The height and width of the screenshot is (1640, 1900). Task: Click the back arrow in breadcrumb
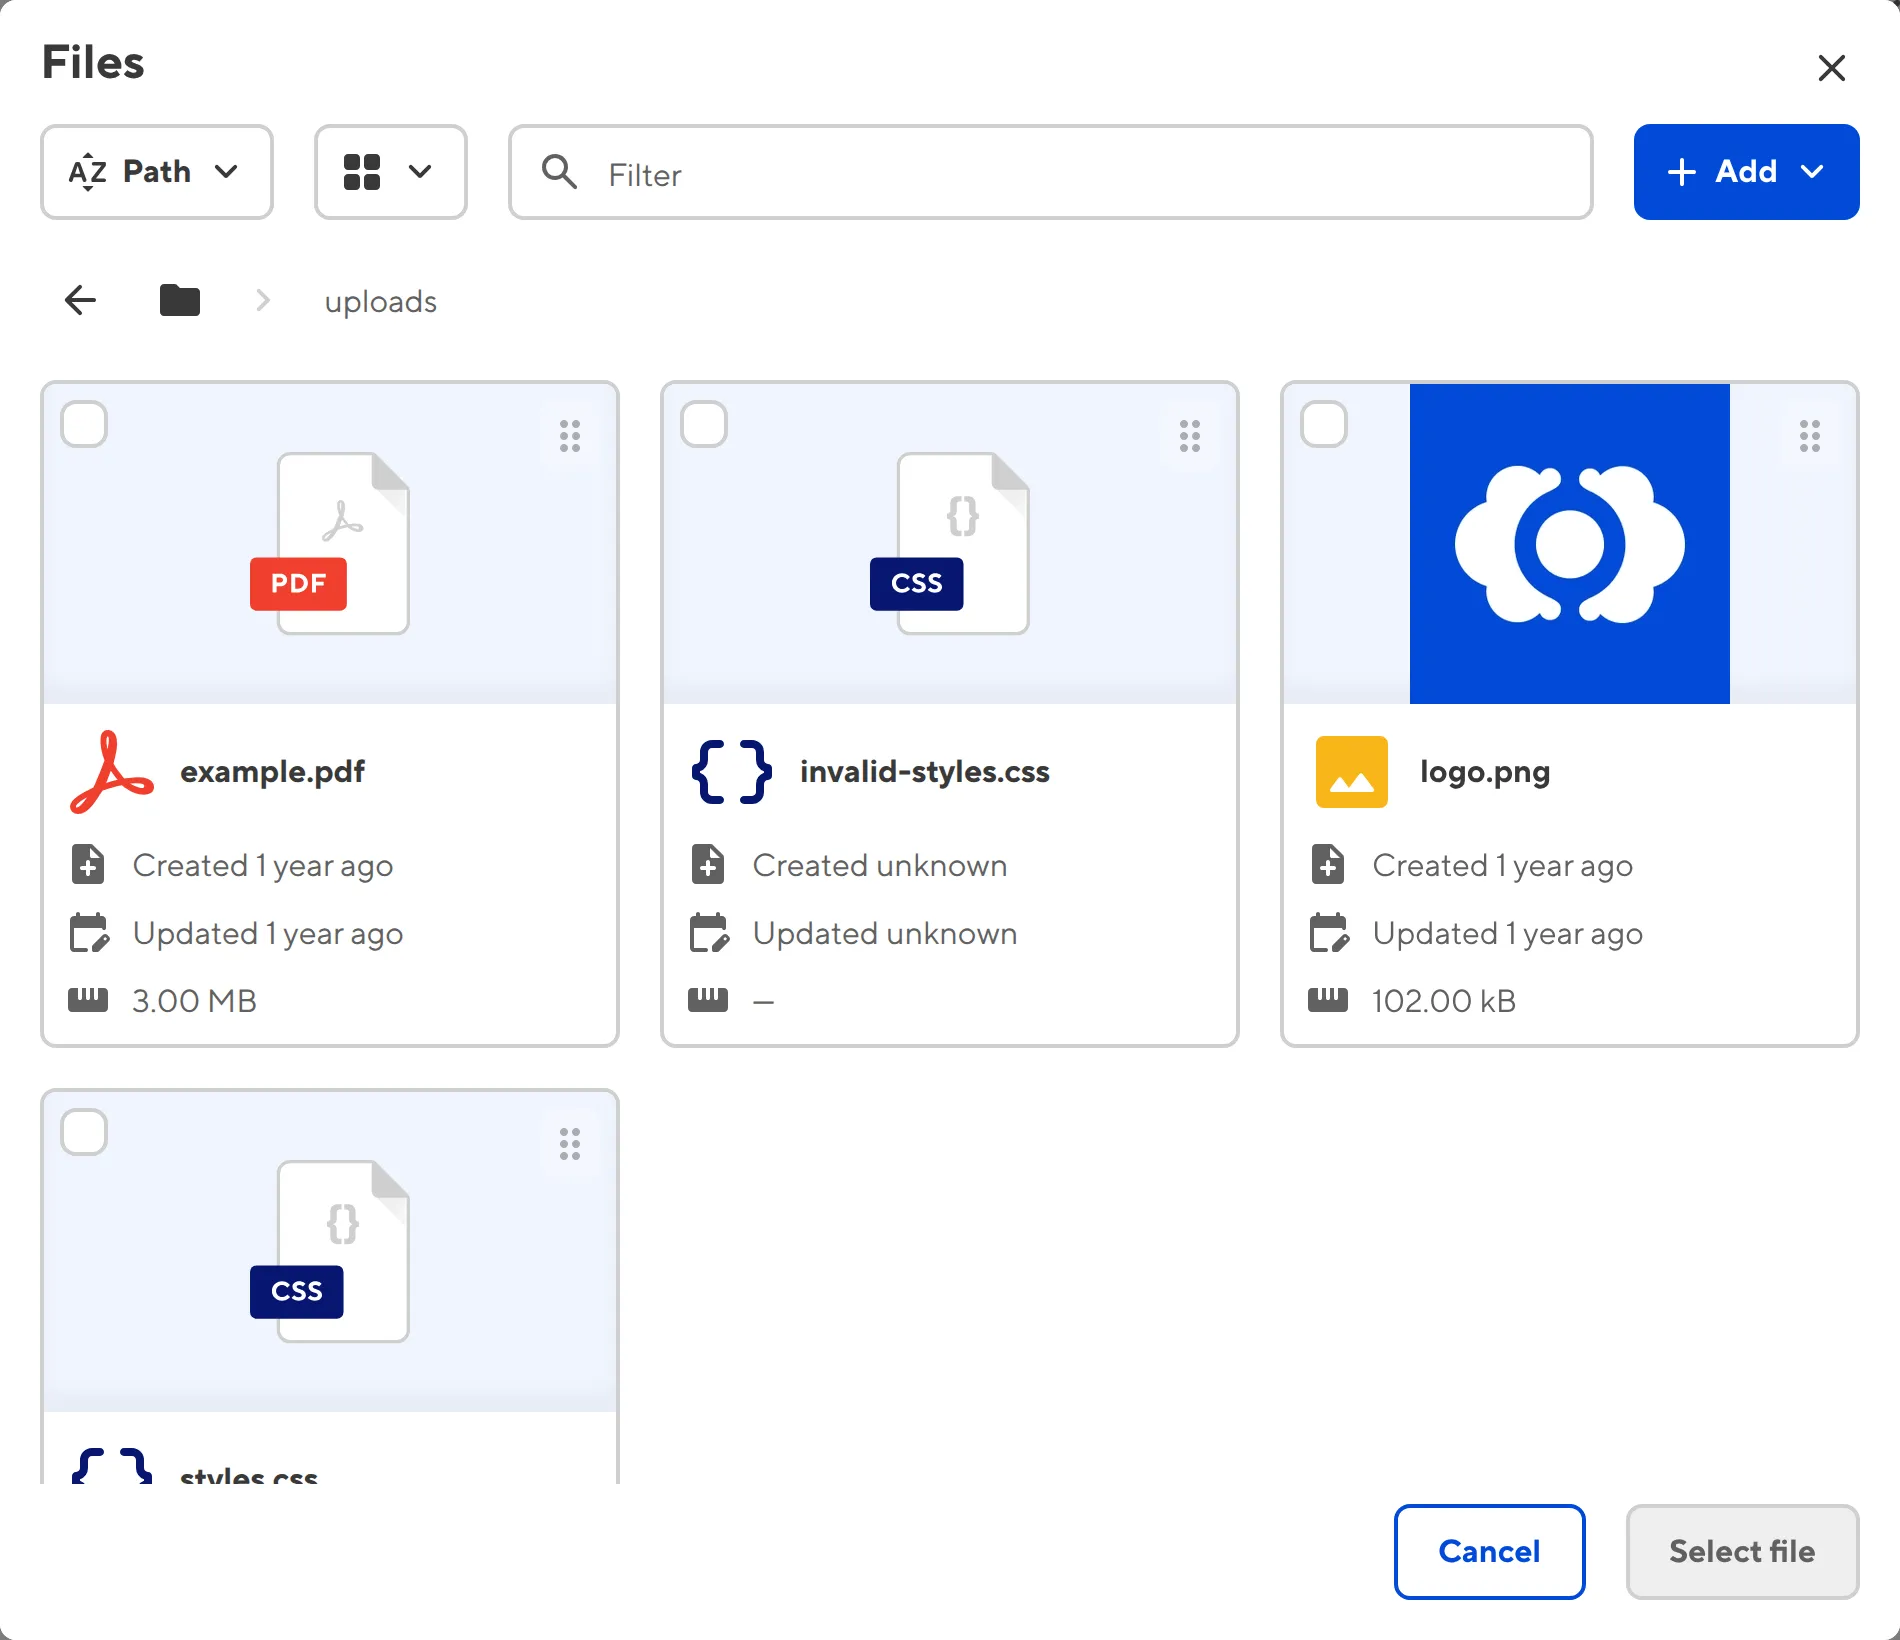[x=80, y=300]
